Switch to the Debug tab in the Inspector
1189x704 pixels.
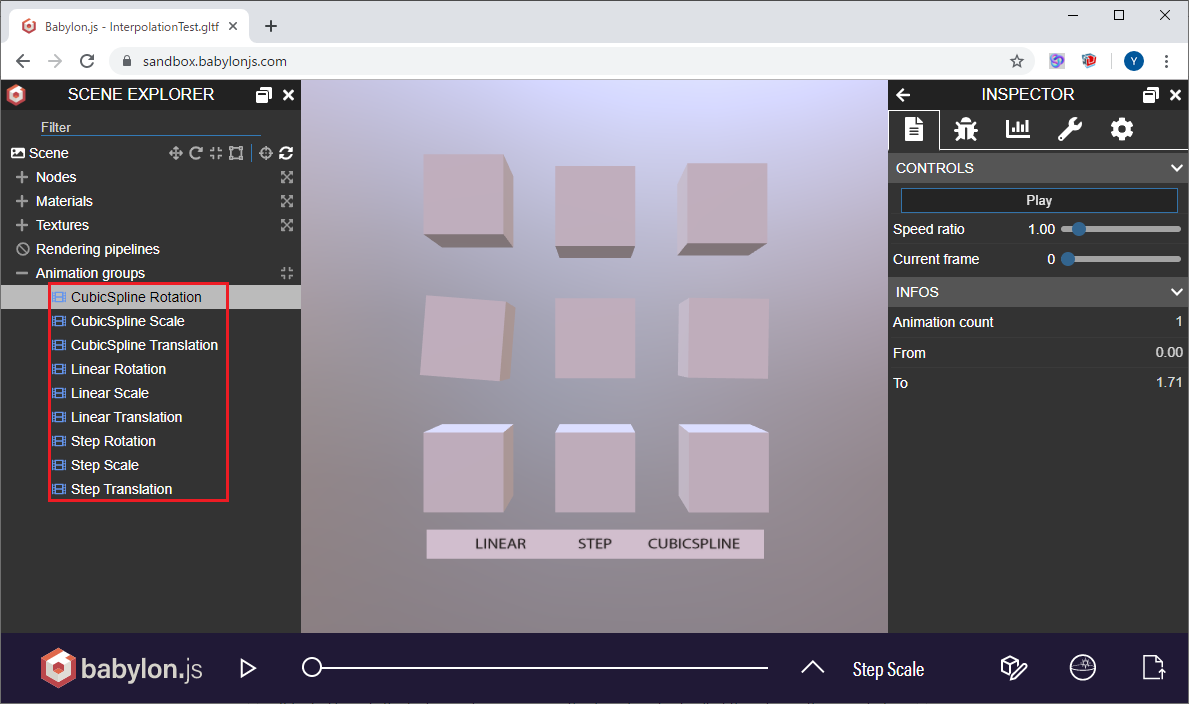966,129
